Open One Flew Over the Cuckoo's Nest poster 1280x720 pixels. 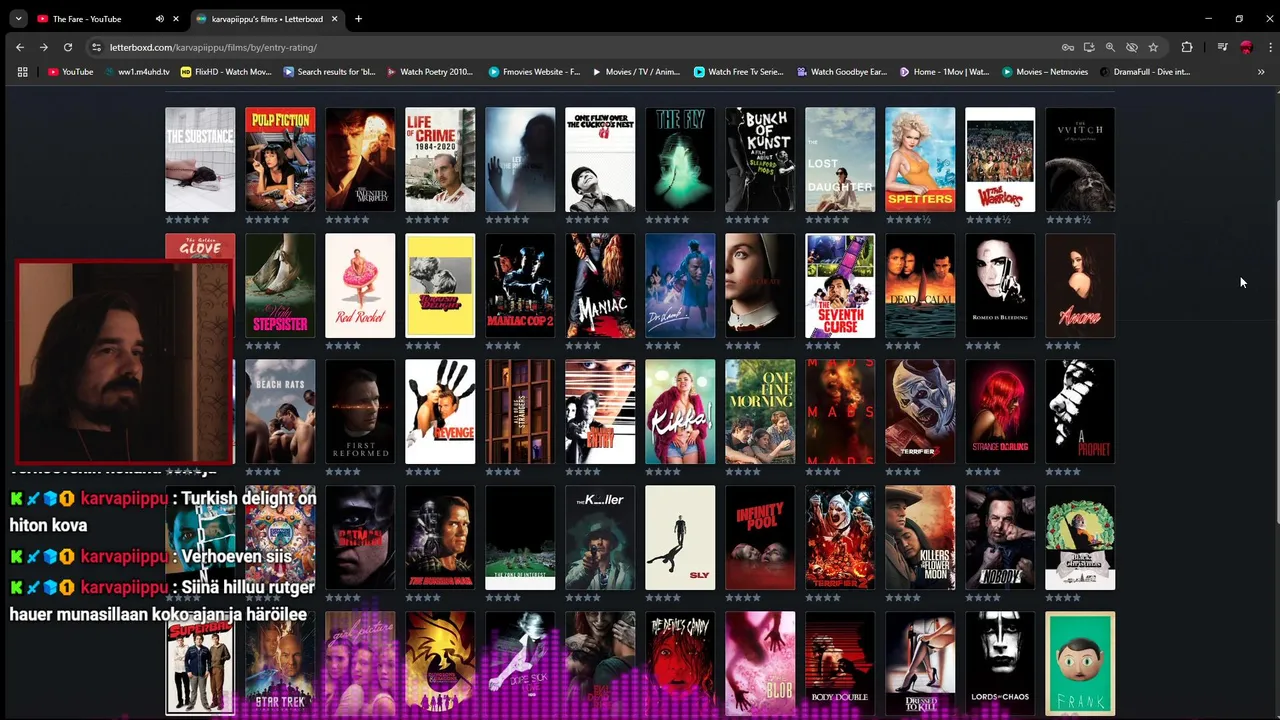[600, 160]
